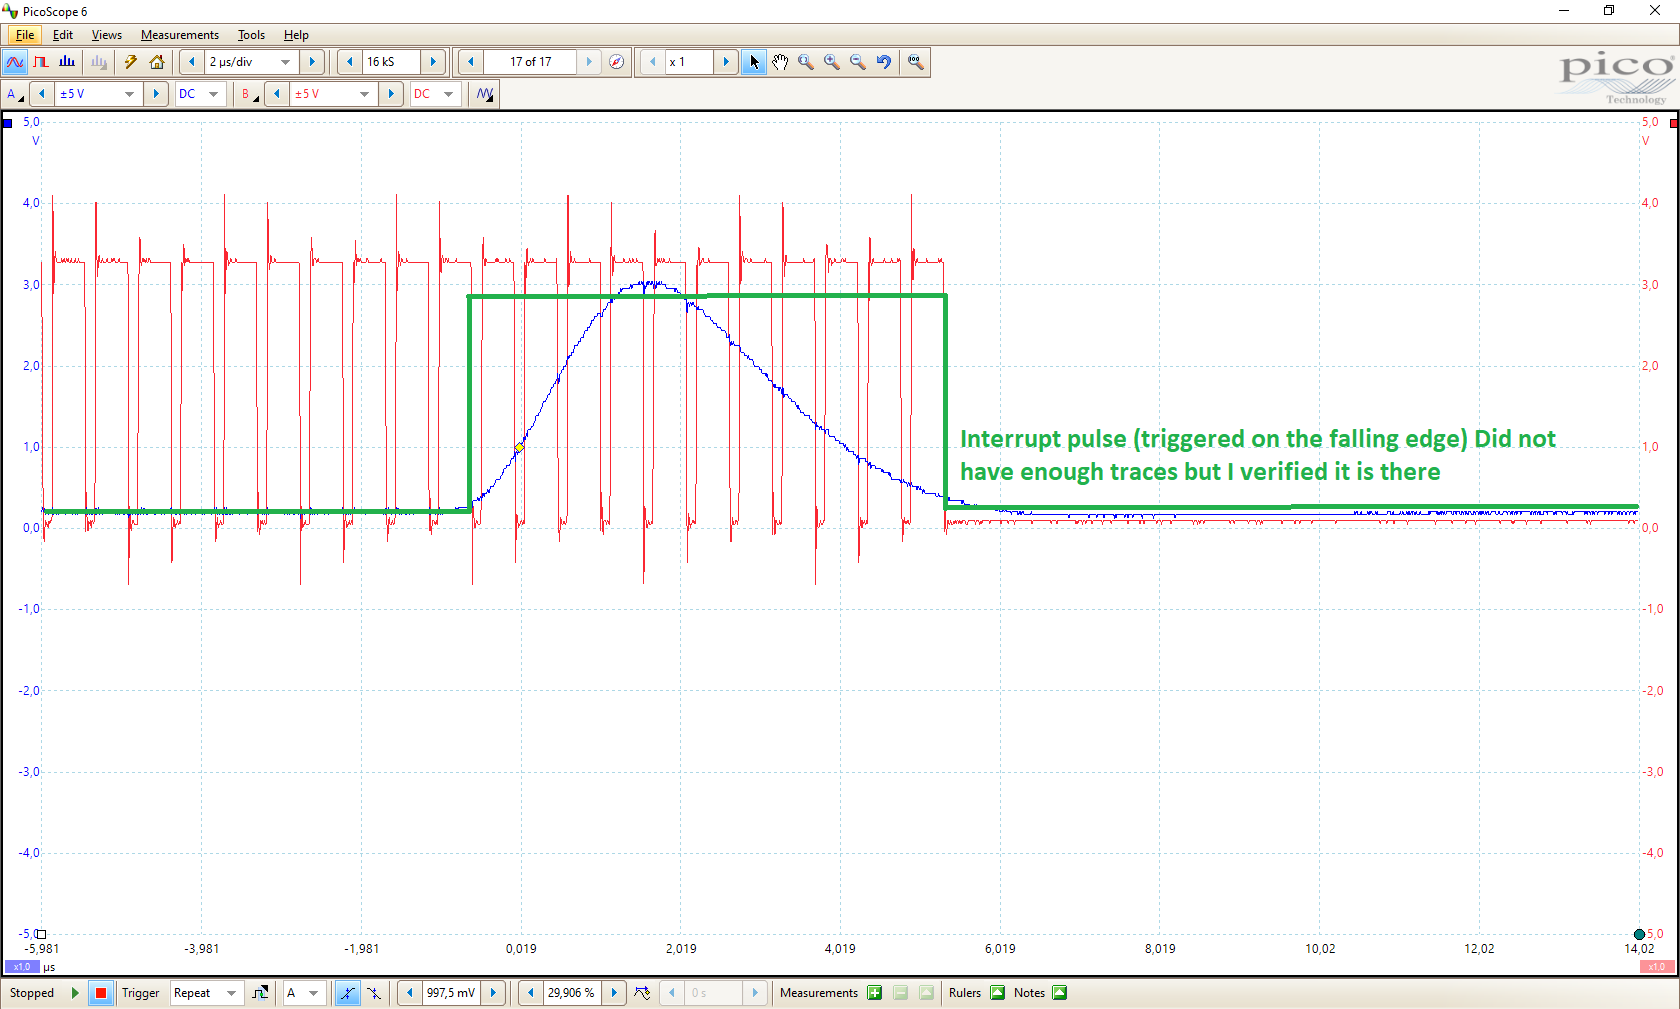Screen dimensions: 1680x1009
Task: Click the Home display icon
Action: pyautogui.click(x=157, y=62)
